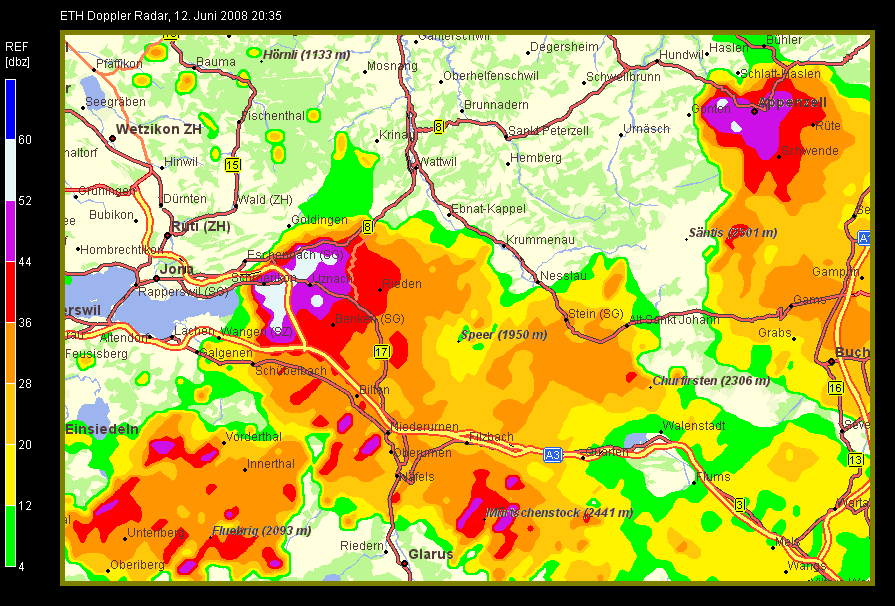
Task: Click the 'Mürtschenstock (2441 m)' peak label
Action: coord(559,512)
